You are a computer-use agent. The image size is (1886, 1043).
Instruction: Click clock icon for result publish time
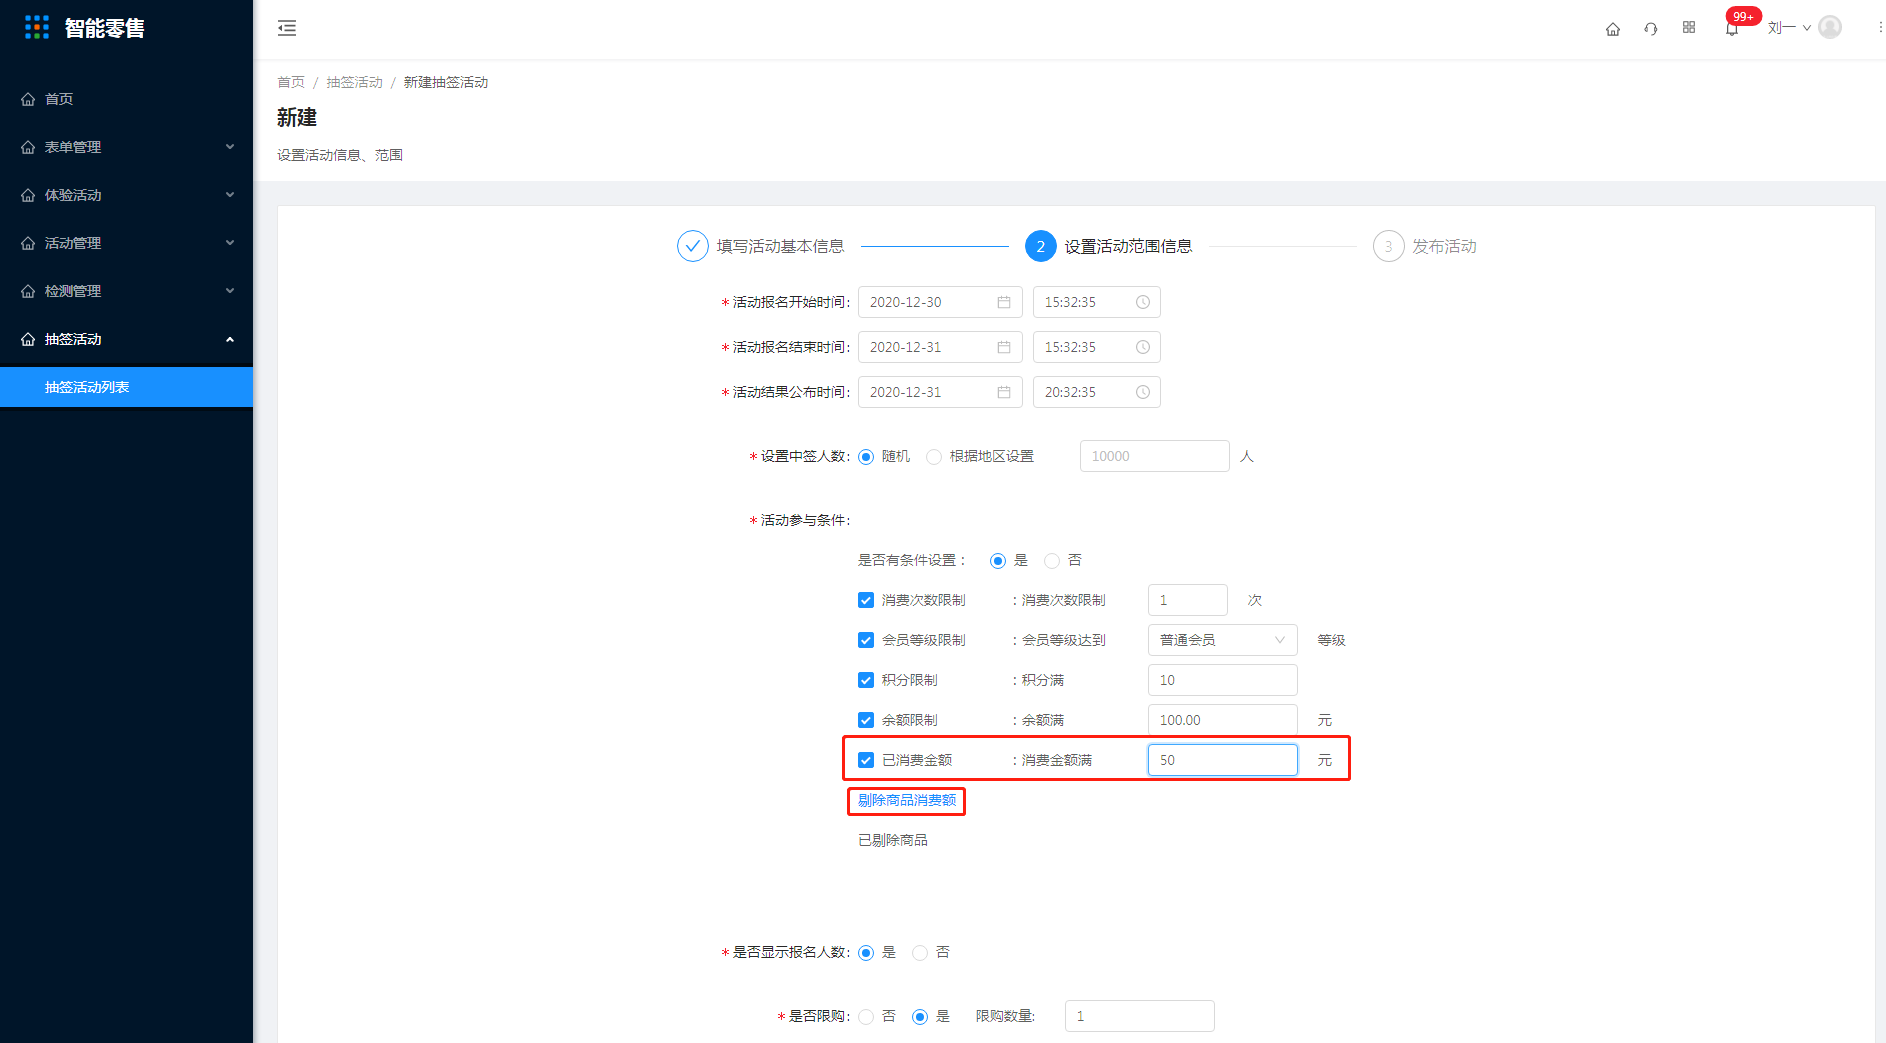(x=1143, y=392)
